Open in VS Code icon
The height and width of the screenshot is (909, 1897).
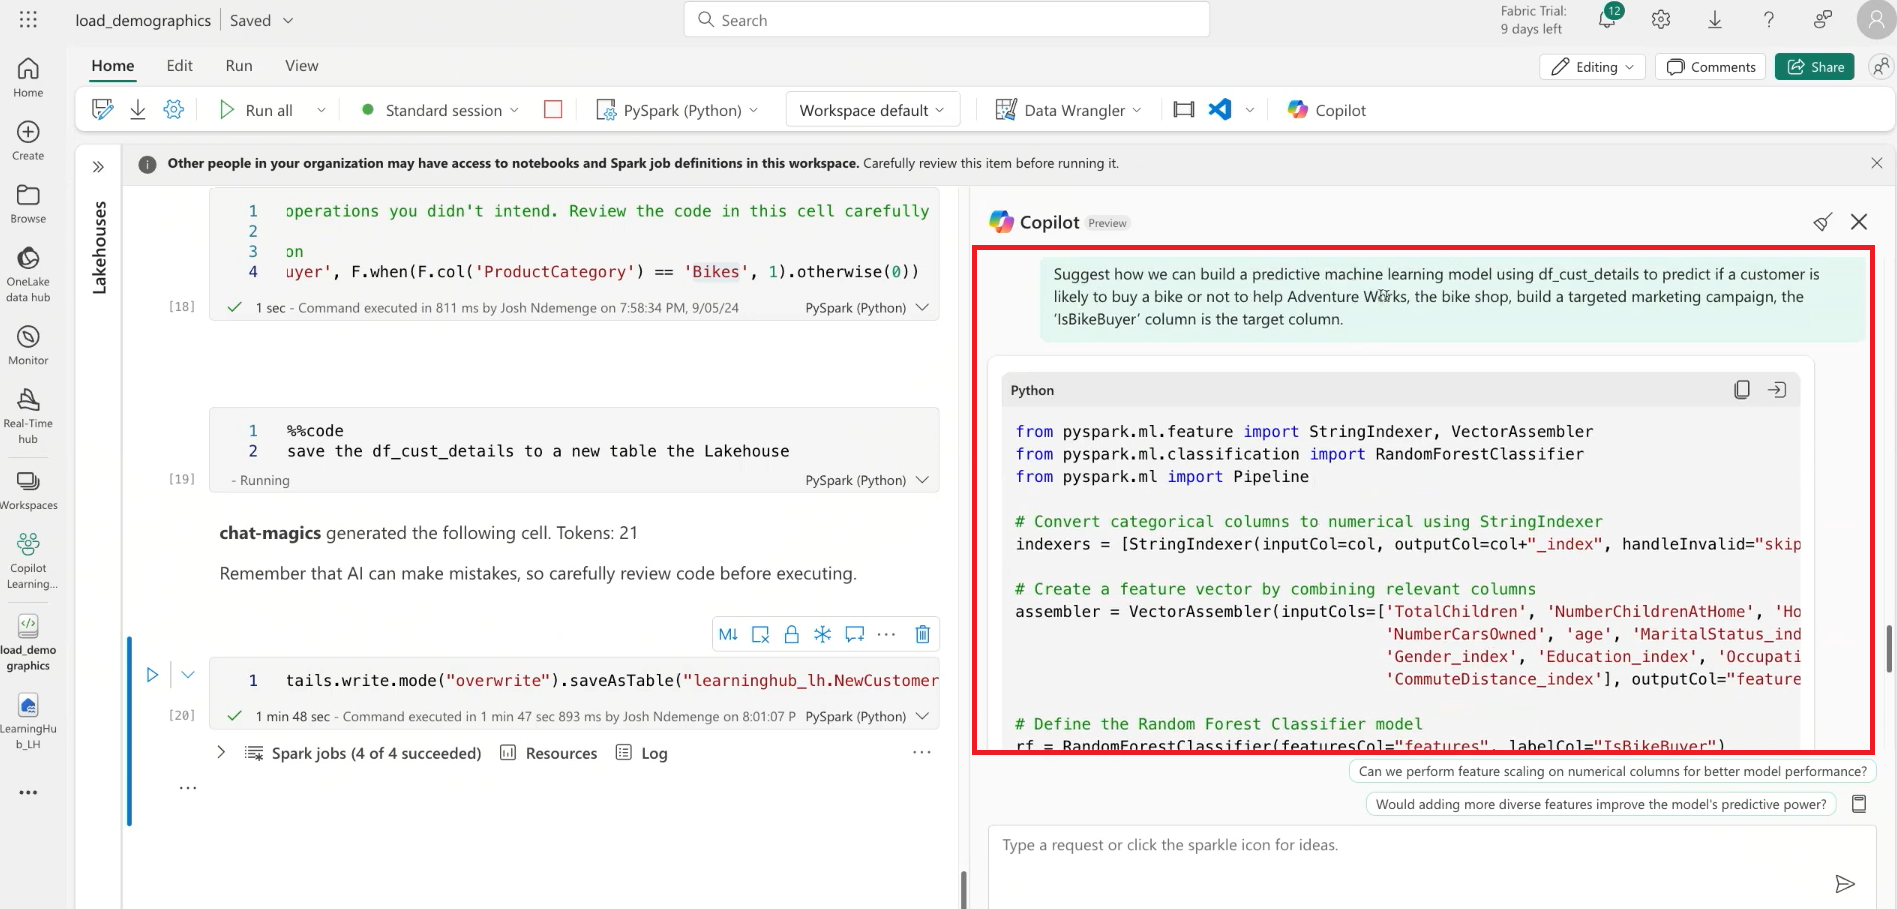click(1220, 109)
